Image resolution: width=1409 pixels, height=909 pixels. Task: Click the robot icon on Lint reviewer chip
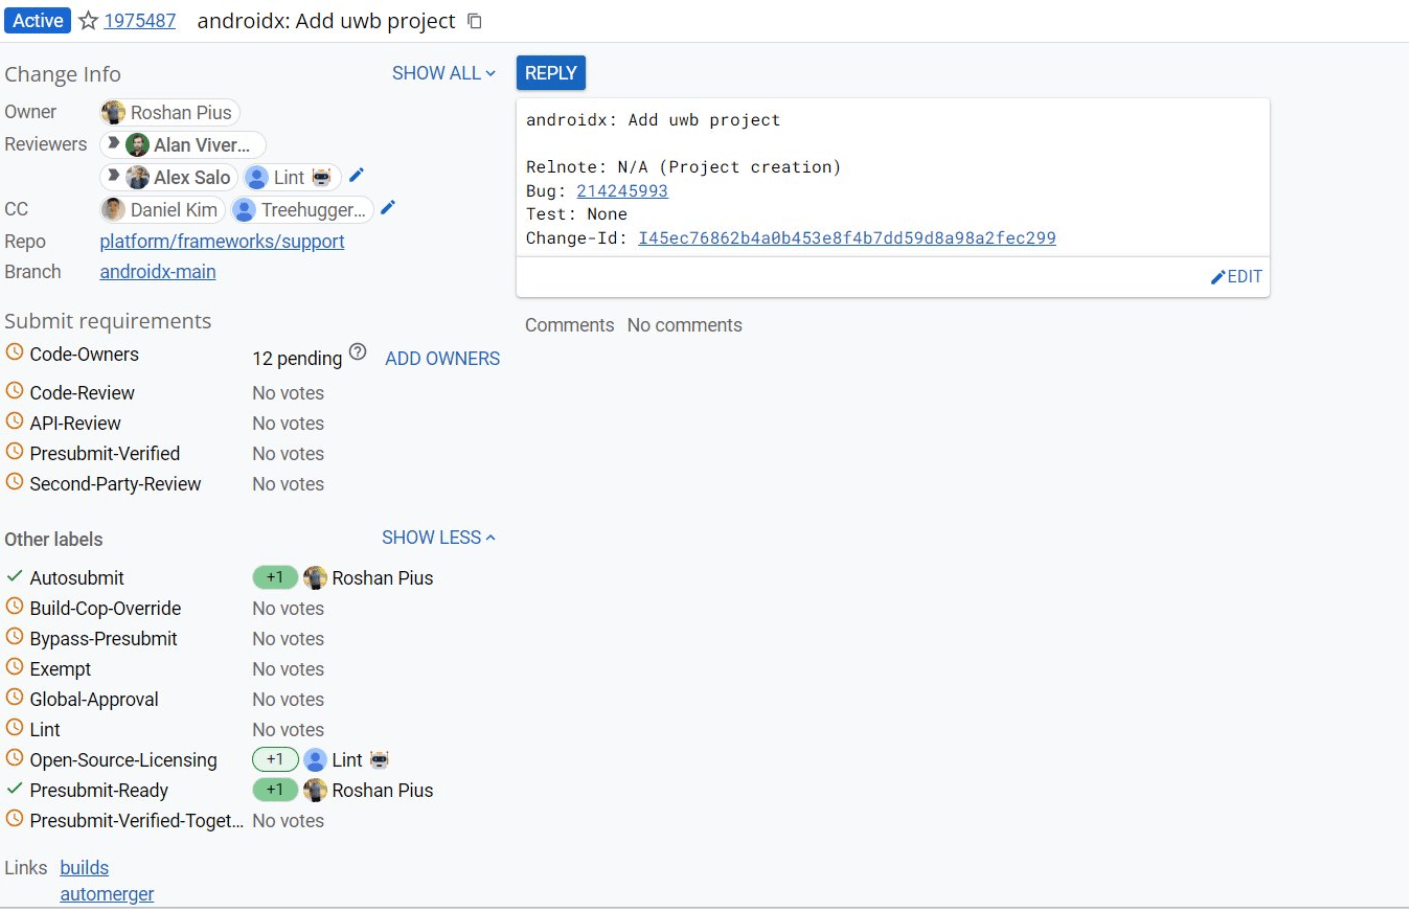[321, 177]
